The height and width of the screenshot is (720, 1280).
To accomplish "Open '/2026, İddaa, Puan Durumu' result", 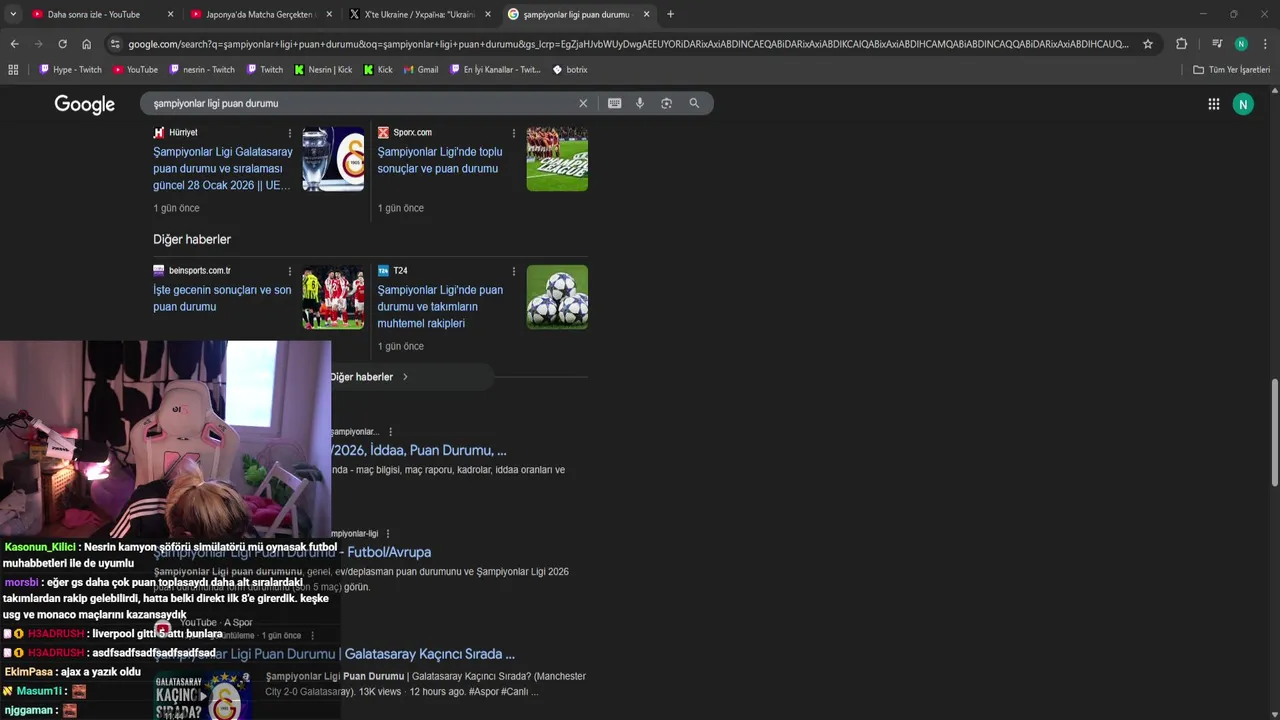I will point(419,450).
